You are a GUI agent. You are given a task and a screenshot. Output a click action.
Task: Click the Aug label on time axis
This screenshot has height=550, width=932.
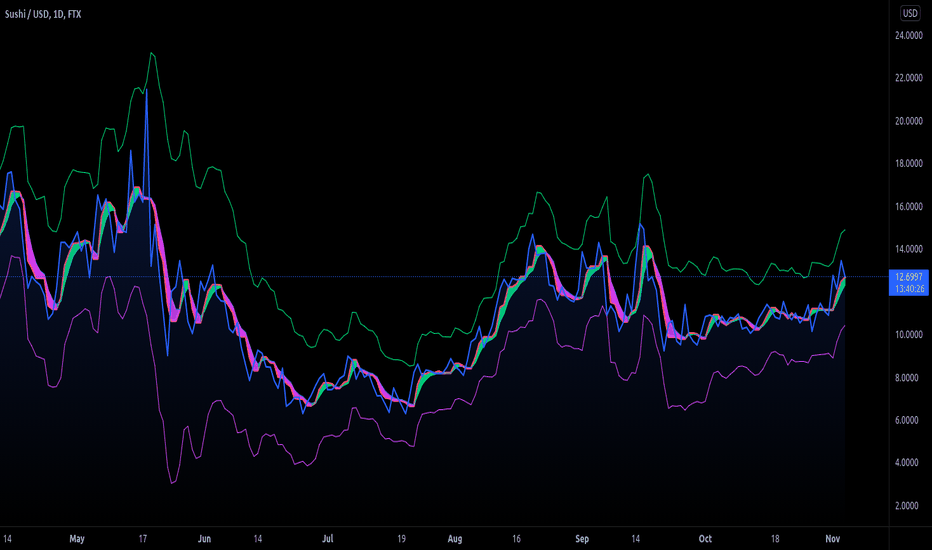pos(455,539)
